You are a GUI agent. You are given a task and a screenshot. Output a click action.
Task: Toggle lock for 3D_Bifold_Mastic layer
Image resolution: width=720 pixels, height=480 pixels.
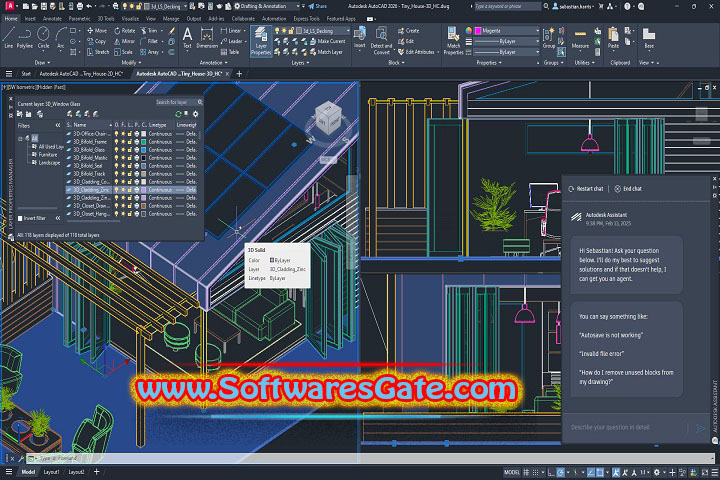tap(130, 158)
